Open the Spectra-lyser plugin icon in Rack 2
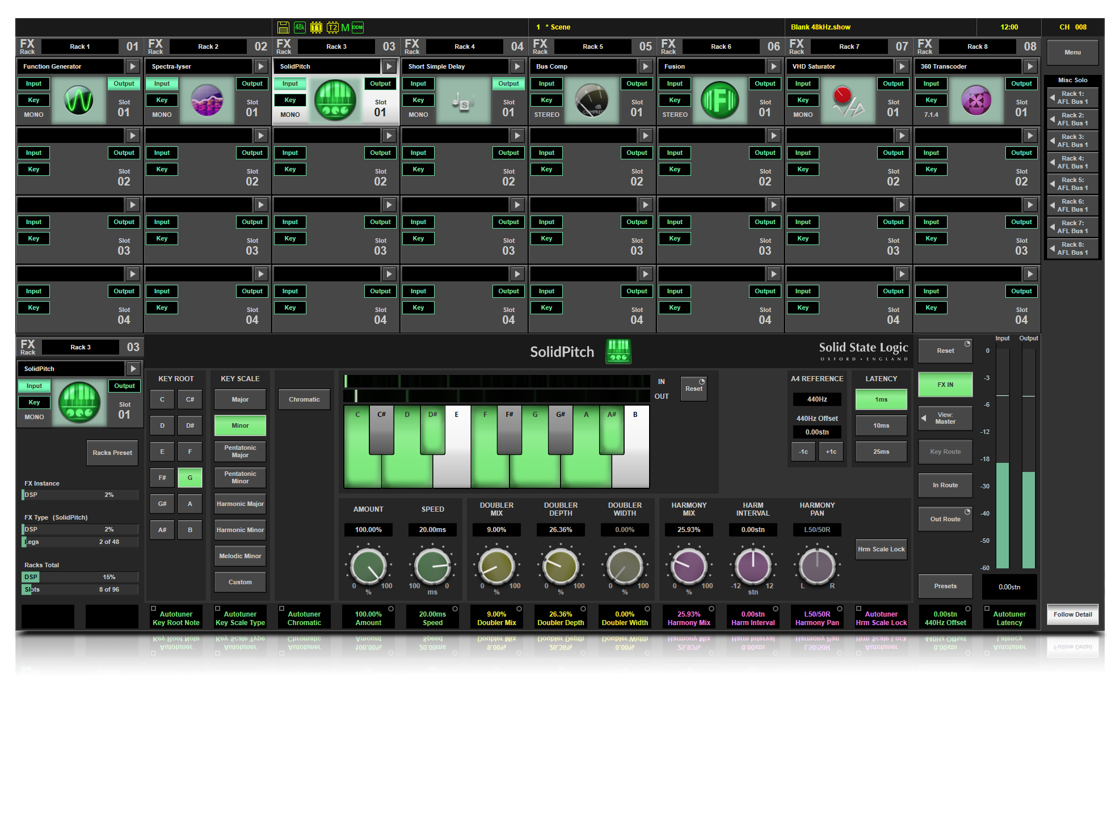 (x=207, y=100)
